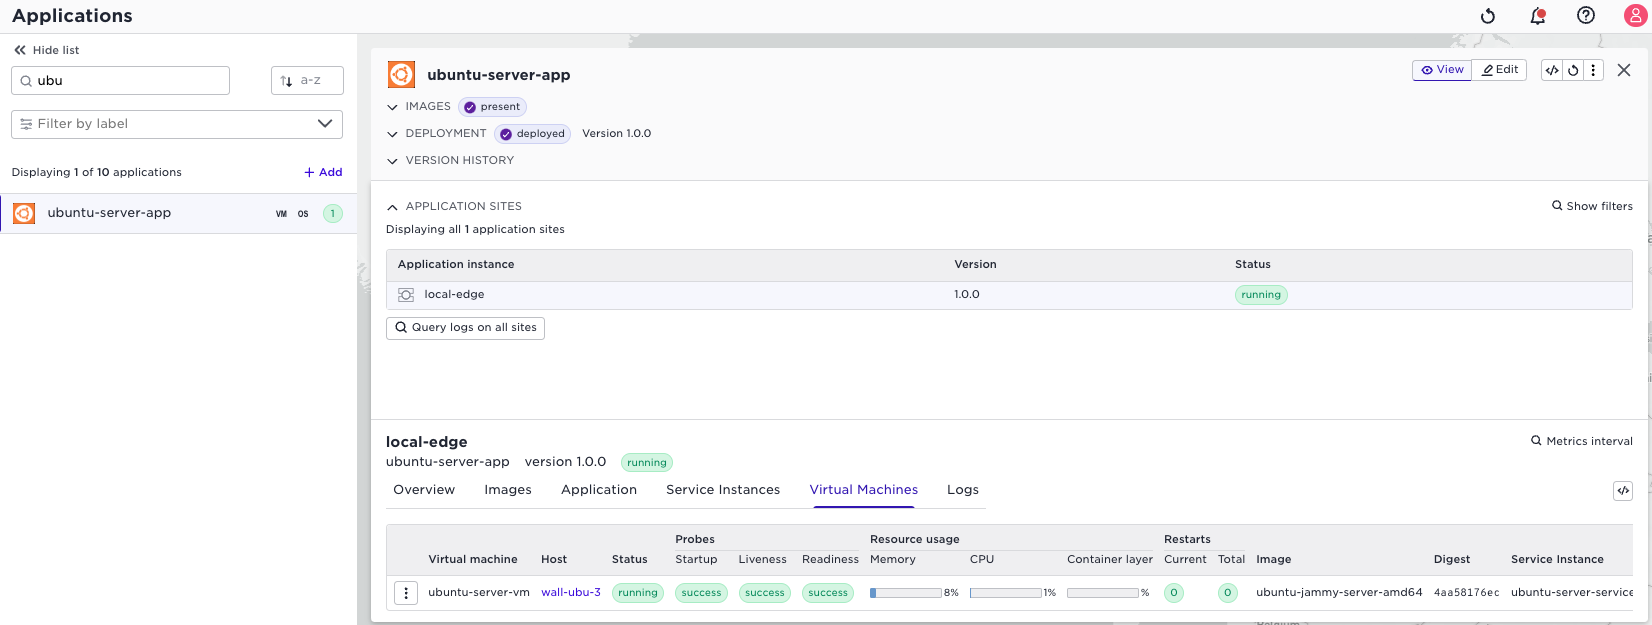The width and height of the screenshot is (1652, 625).
Task: Switch to the Overview tab
Action: click(424, 490)
